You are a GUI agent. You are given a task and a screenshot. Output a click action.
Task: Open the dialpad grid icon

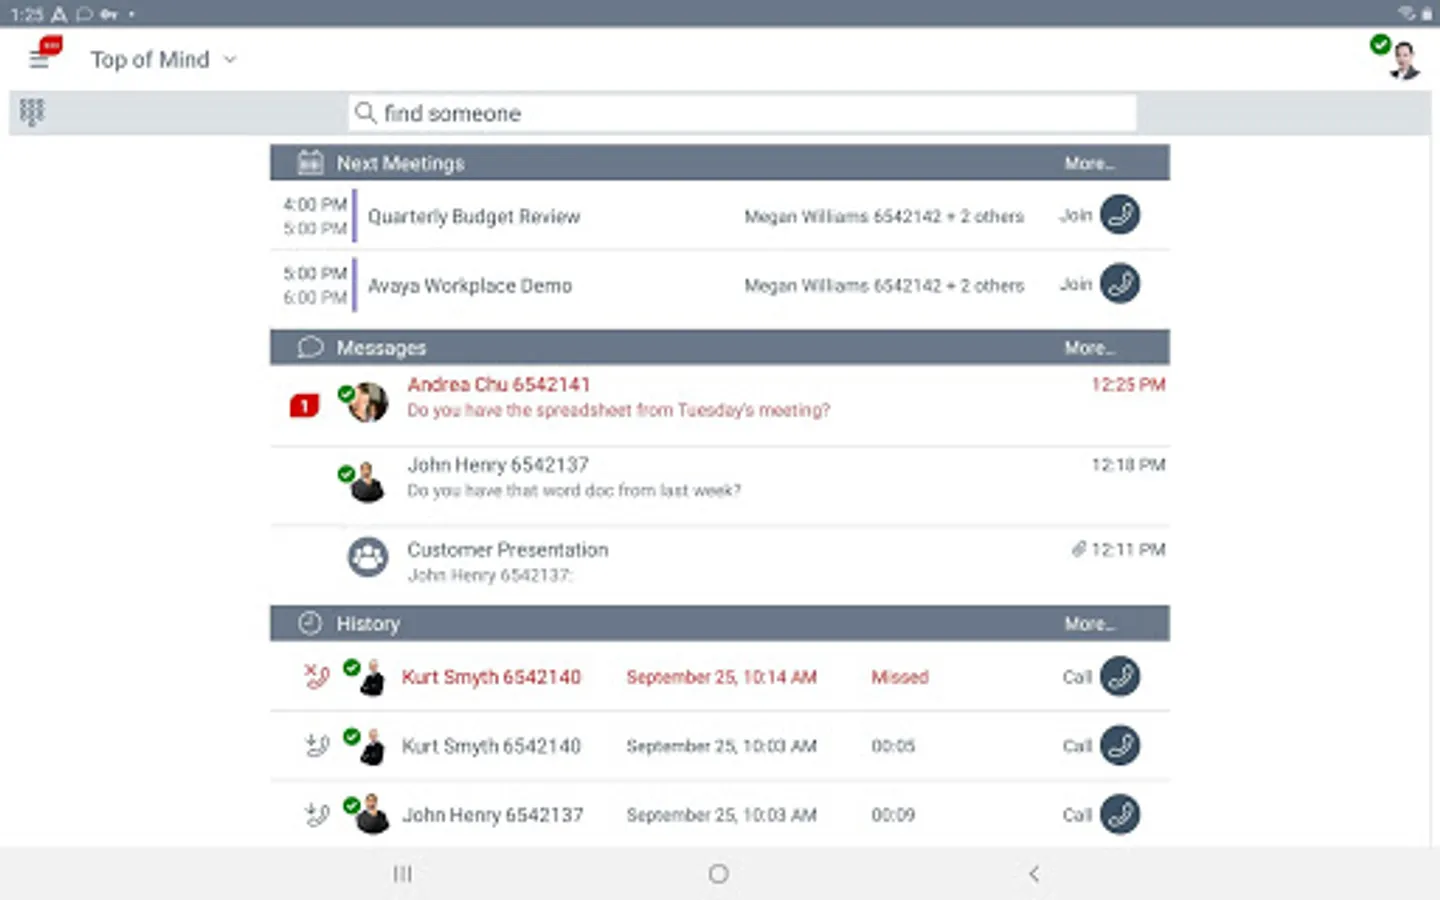(32, 112)
